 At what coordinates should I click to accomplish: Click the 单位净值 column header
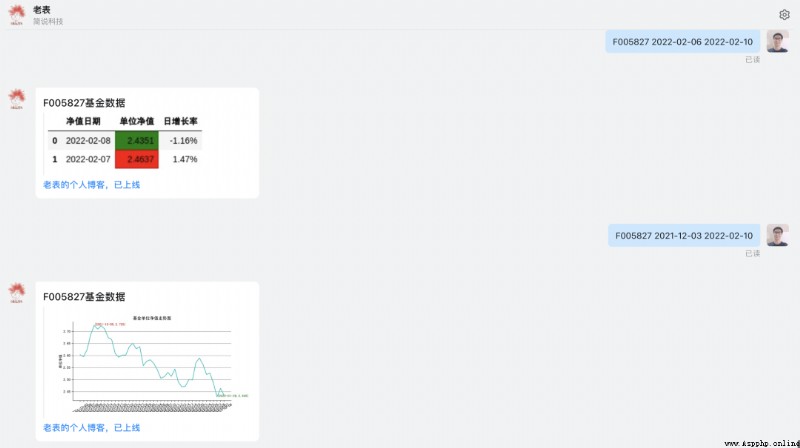coord(137,121)
